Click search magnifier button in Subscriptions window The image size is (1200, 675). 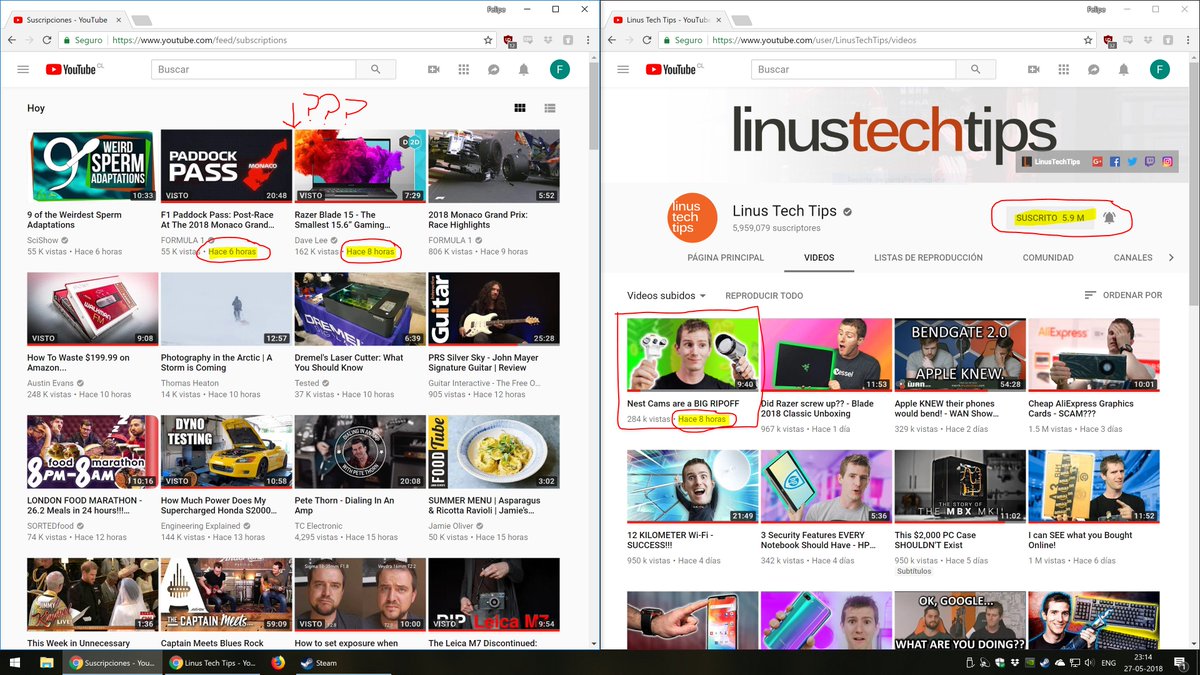tap(376, 69)
